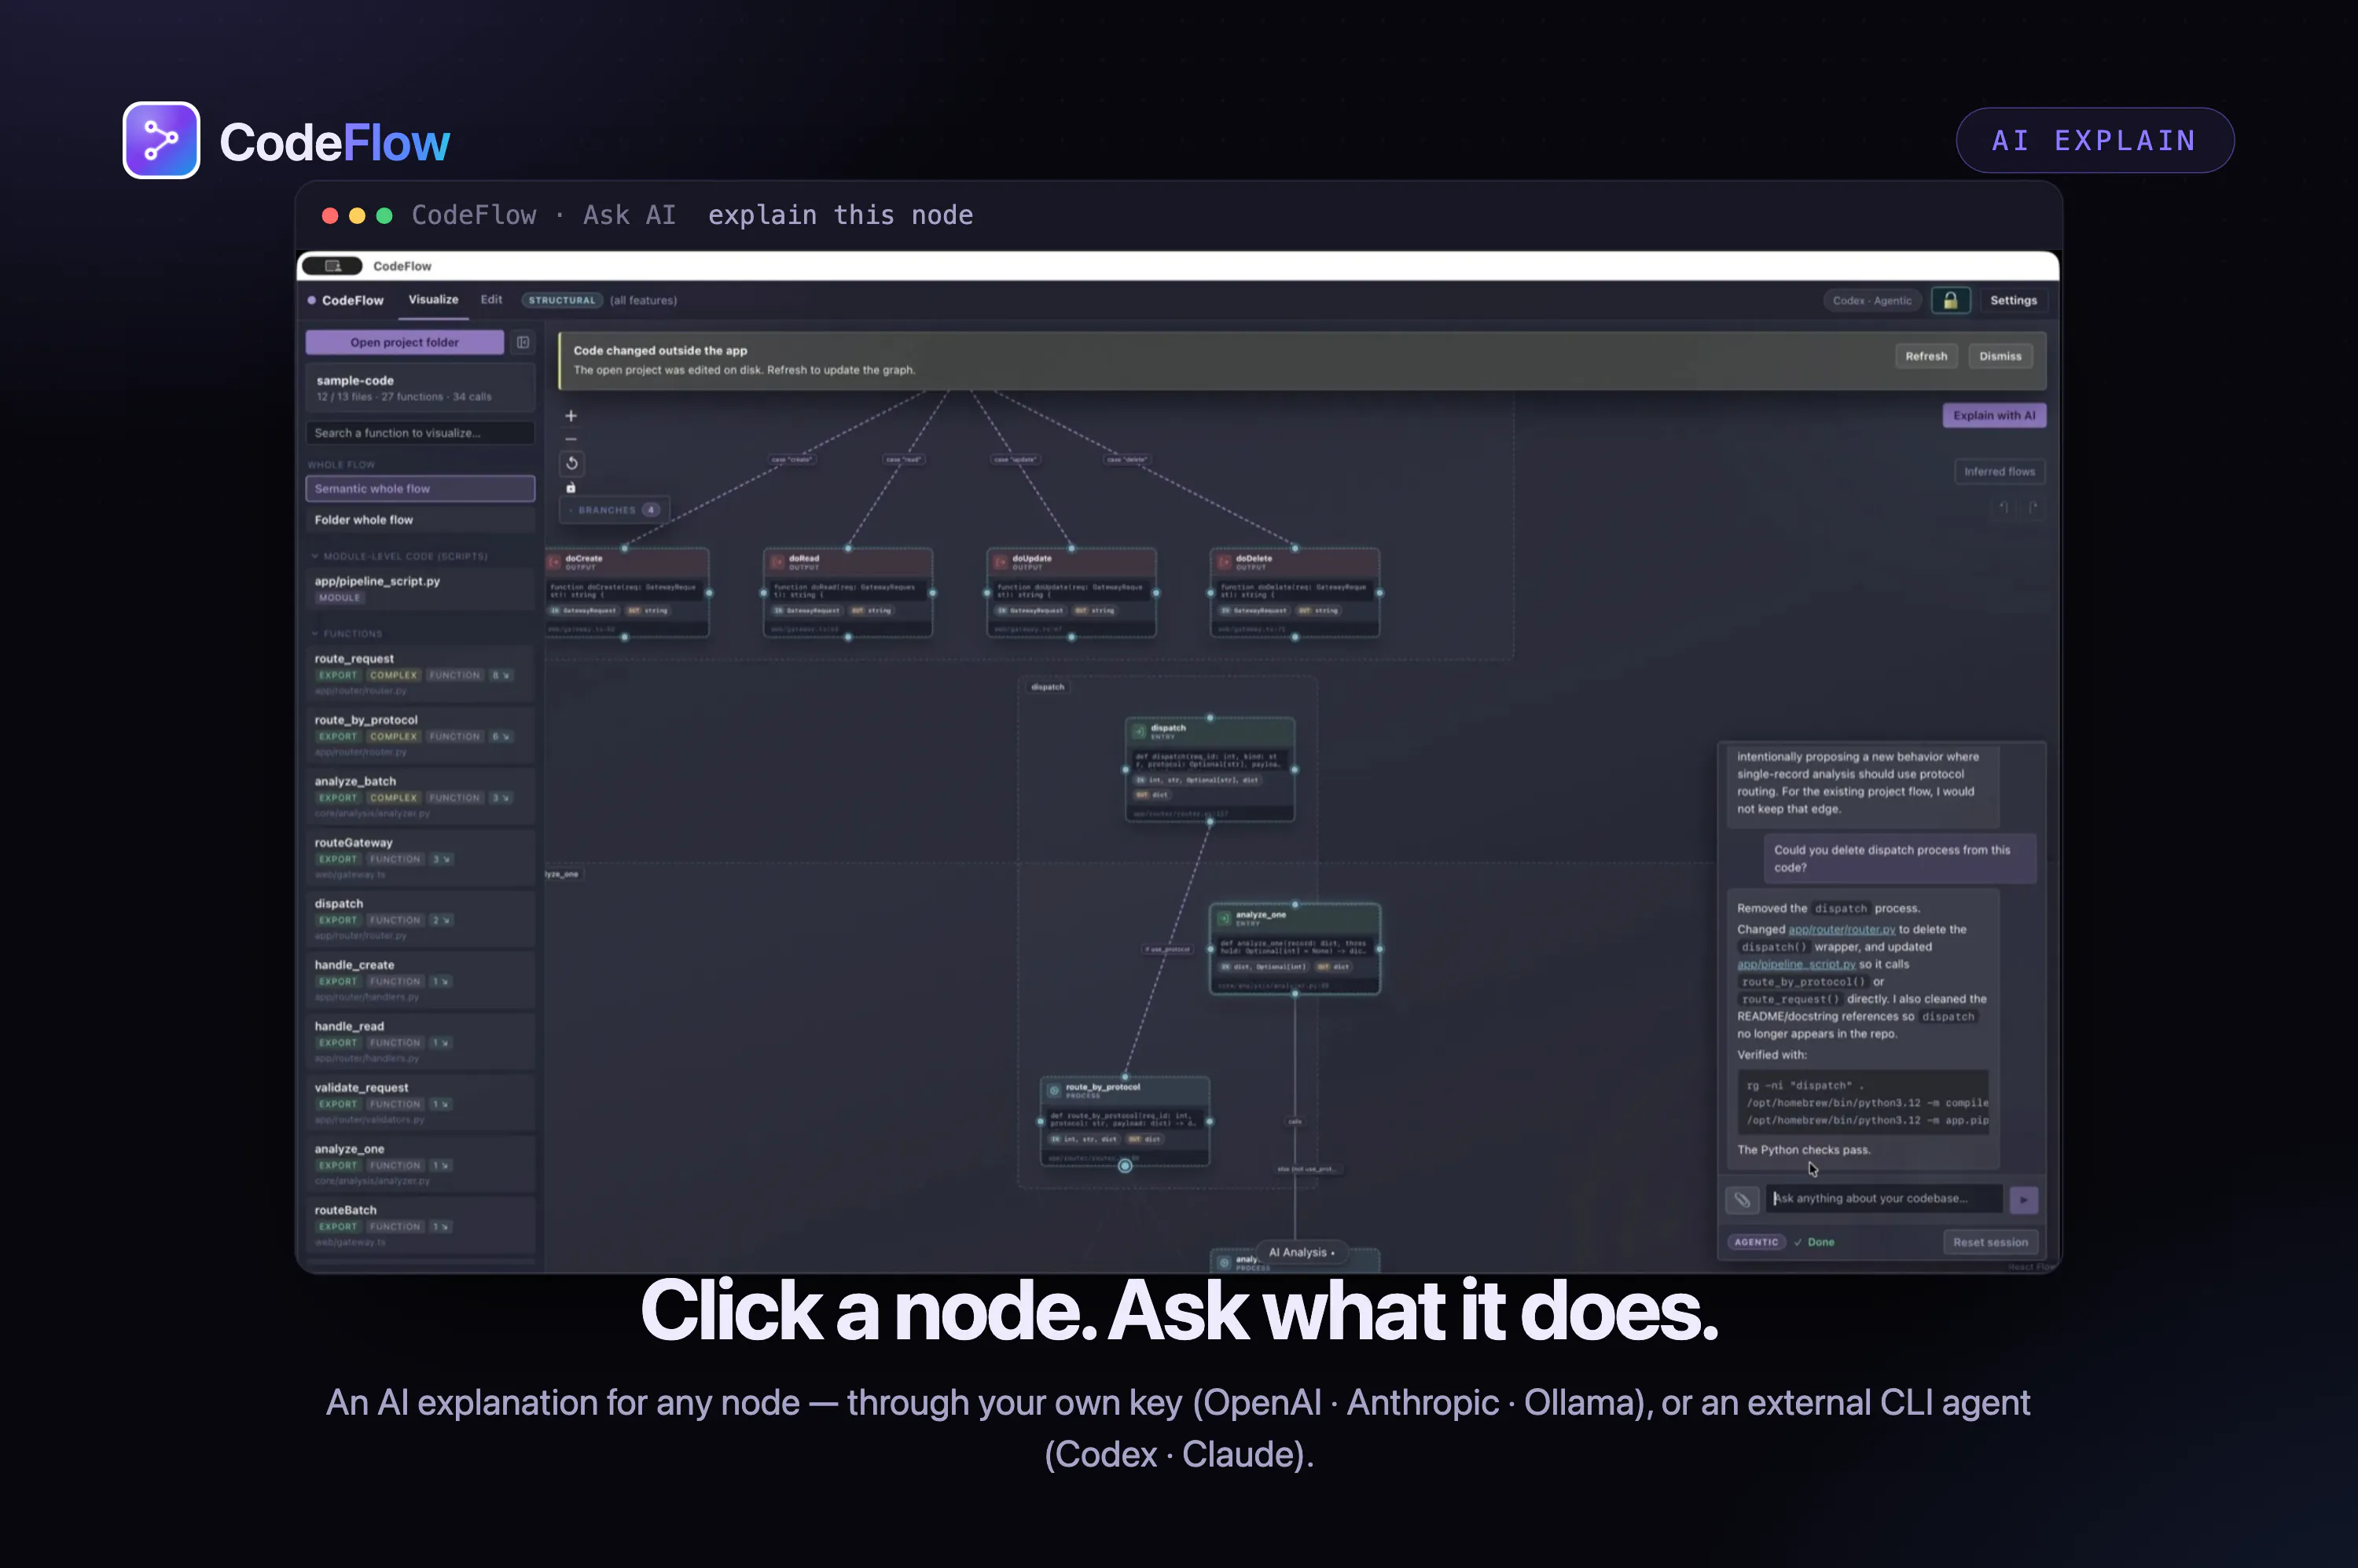This screenshot has width=2358, height=1568.
Task: Click the dispatch node entry icon
Action: click(1139, 731)
